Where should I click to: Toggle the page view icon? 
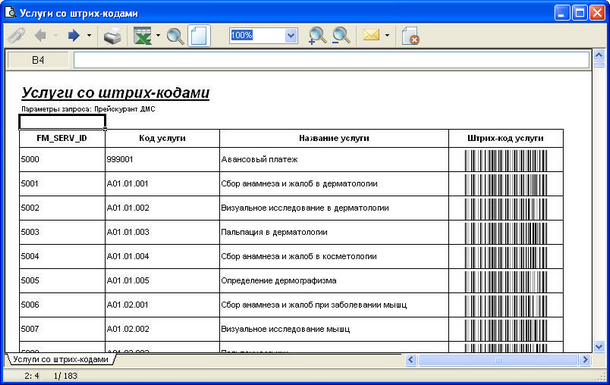click(199, 36)
